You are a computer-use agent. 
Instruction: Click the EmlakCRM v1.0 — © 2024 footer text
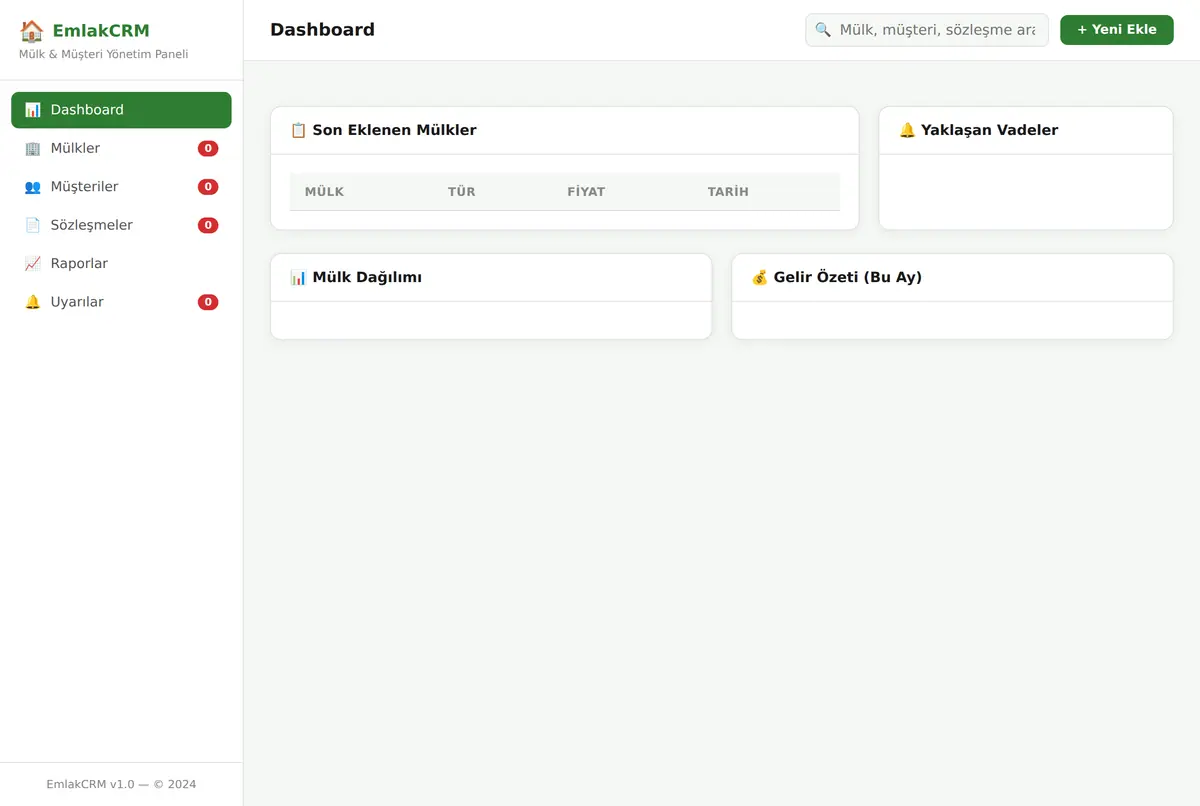click(x=121, y=785)
